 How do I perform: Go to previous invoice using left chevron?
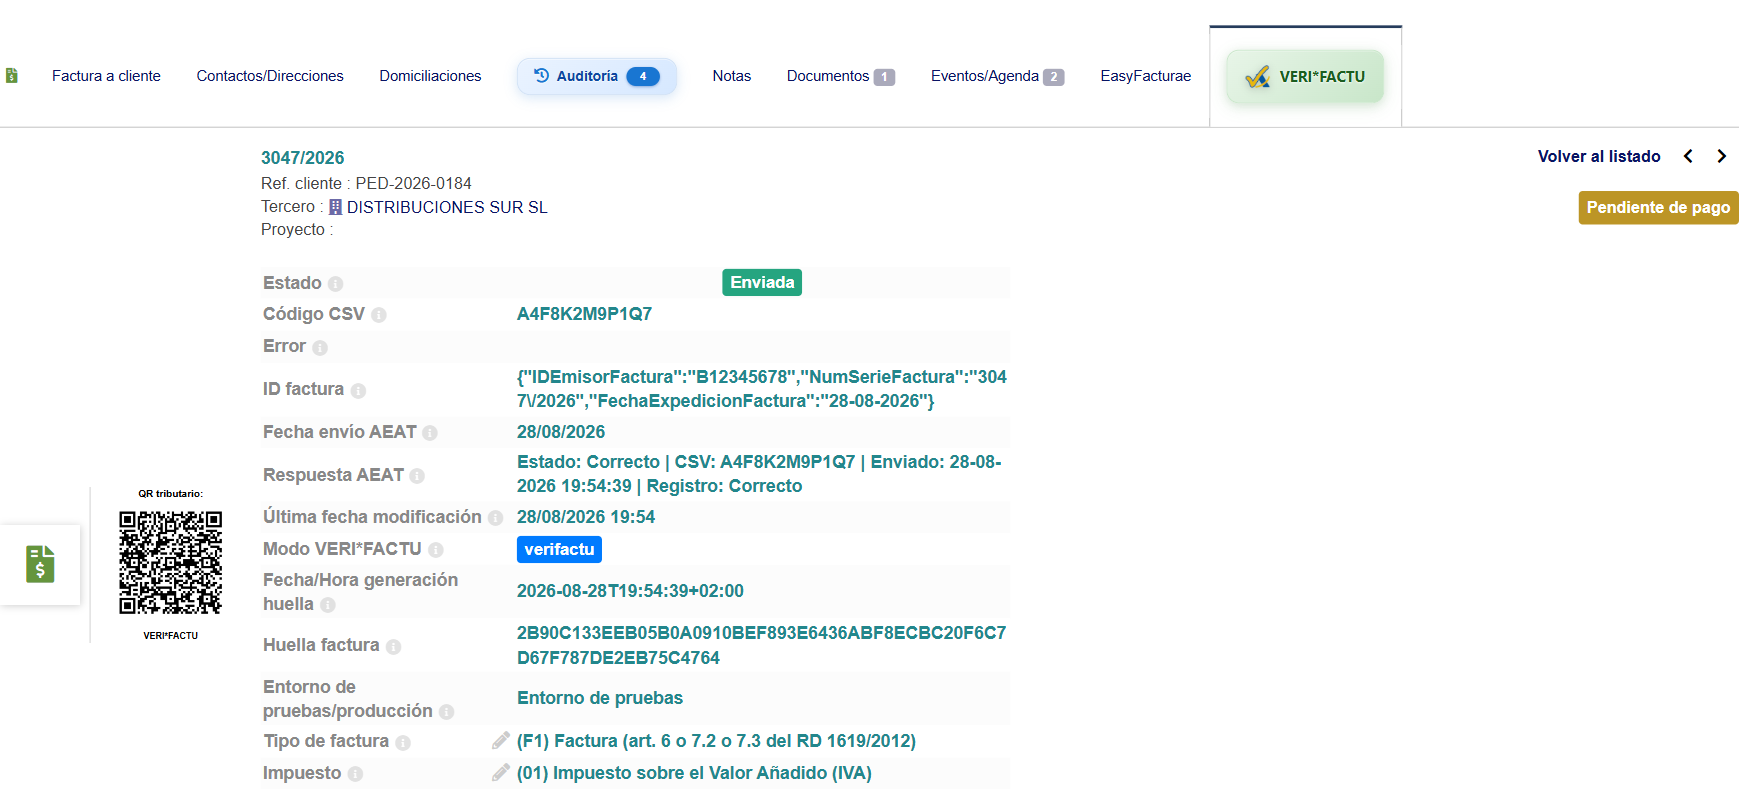(1688, 156)
